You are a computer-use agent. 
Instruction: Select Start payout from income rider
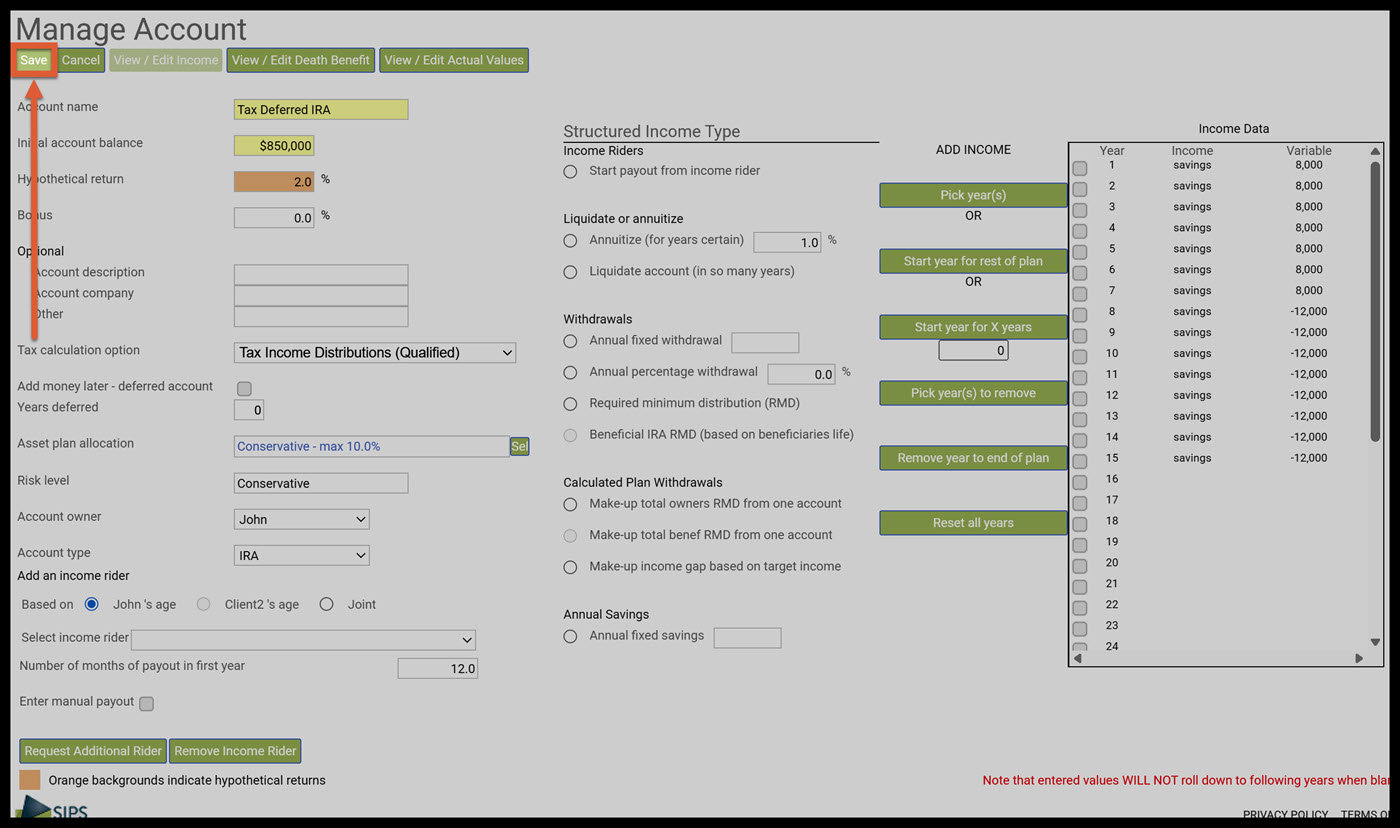(x=570, y=171)
